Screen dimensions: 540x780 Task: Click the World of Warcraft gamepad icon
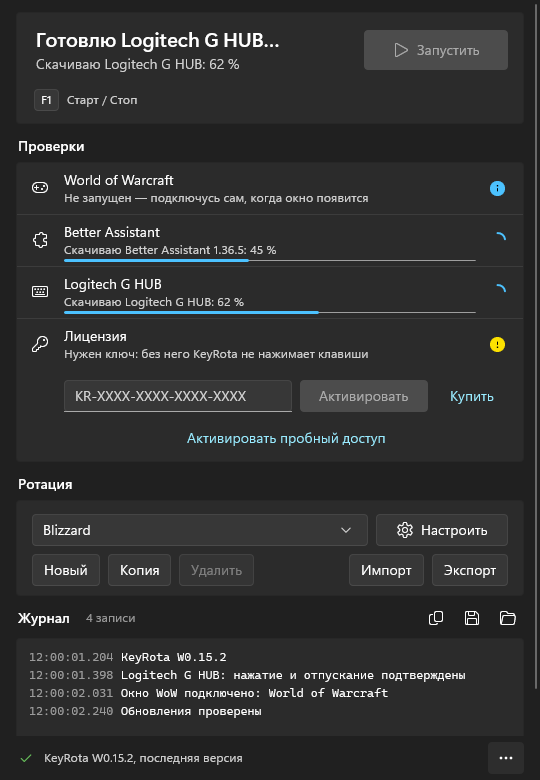tap(40, 188)
